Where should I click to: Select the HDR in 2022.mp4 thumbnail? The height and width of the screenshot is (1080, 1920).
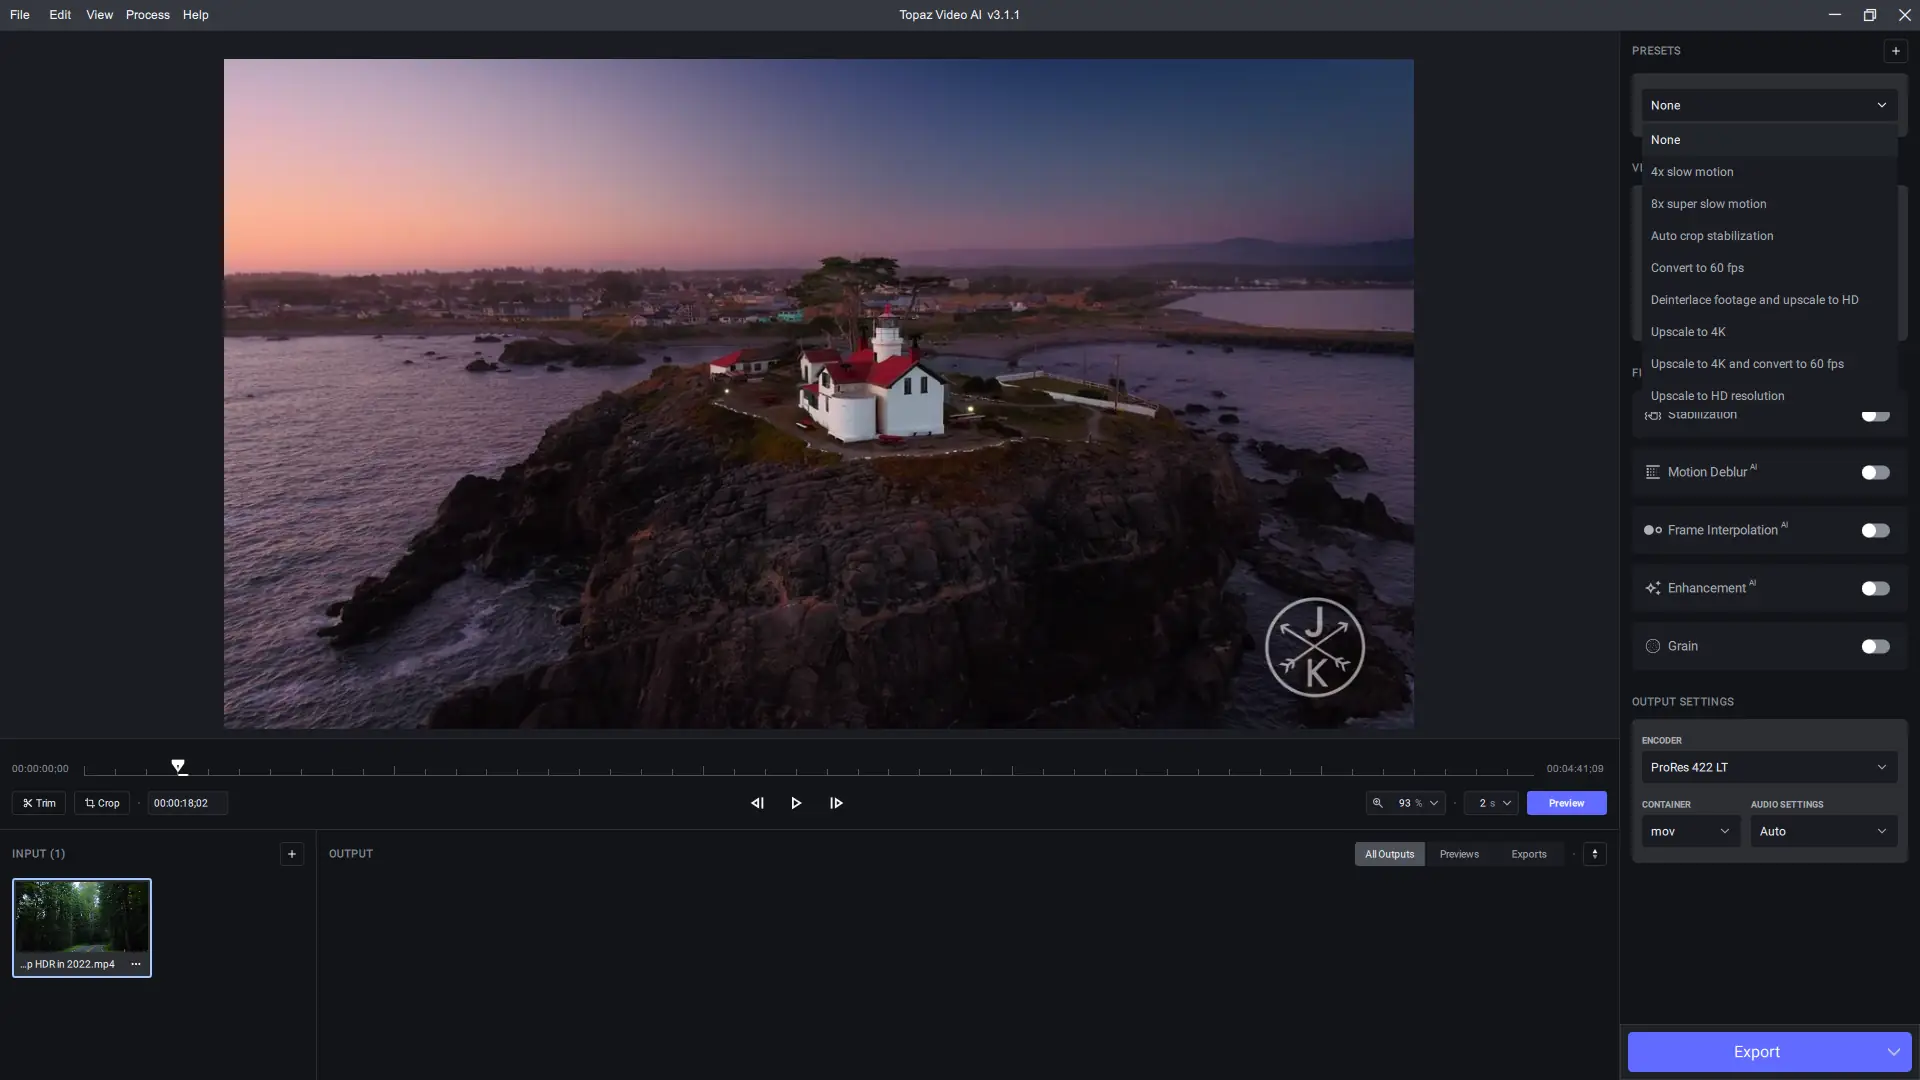coord(82,917)
